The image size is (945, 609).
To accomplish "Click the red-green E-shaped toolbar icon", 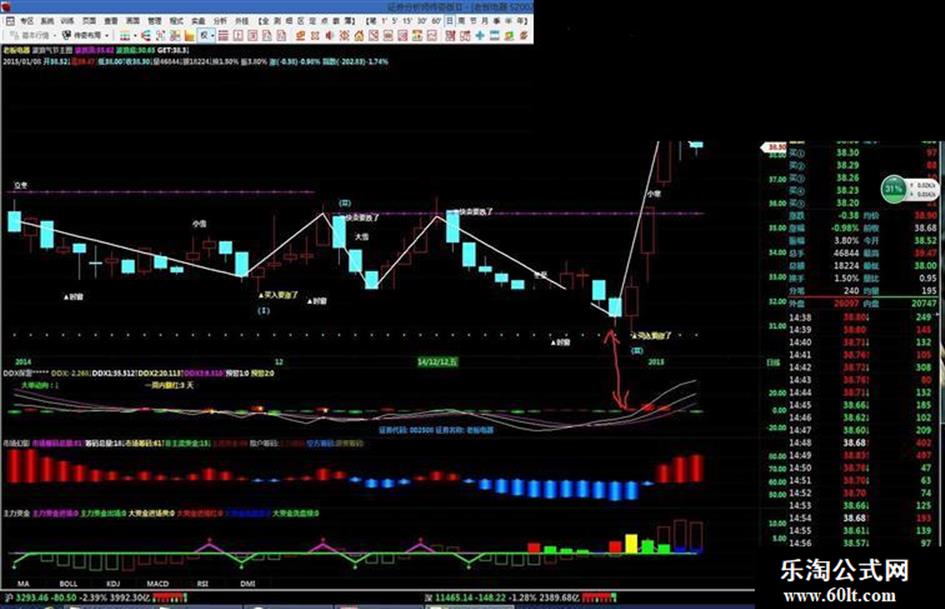I will [145, 36].
